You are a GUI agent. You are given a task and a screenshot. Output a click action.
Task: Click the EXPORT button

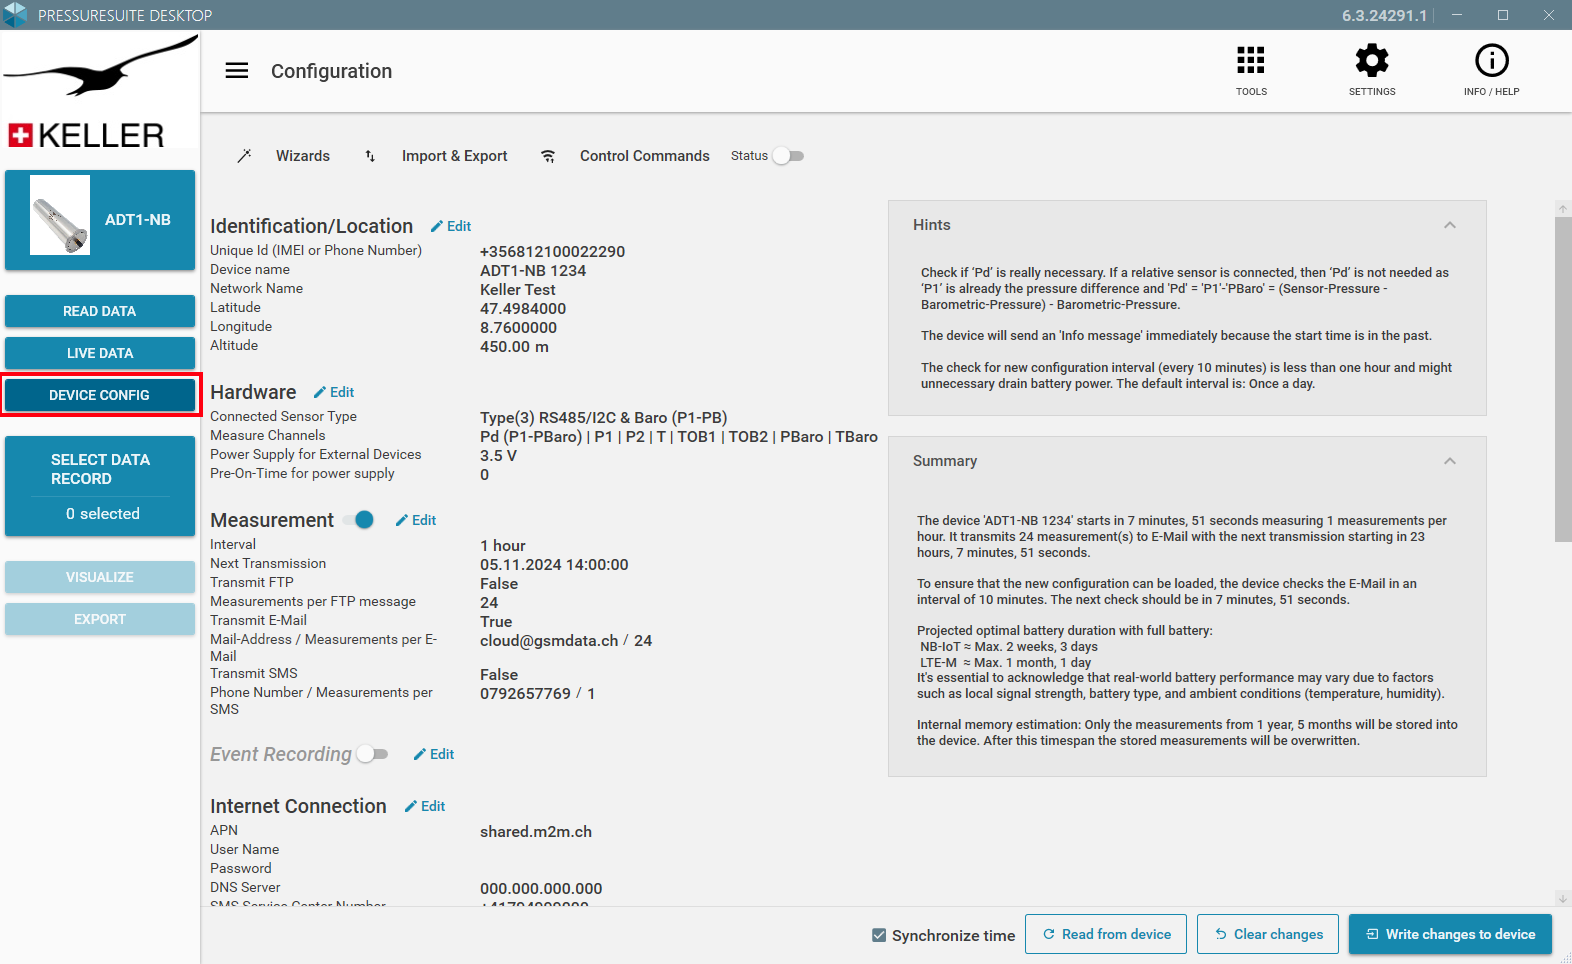coord(100,619)
